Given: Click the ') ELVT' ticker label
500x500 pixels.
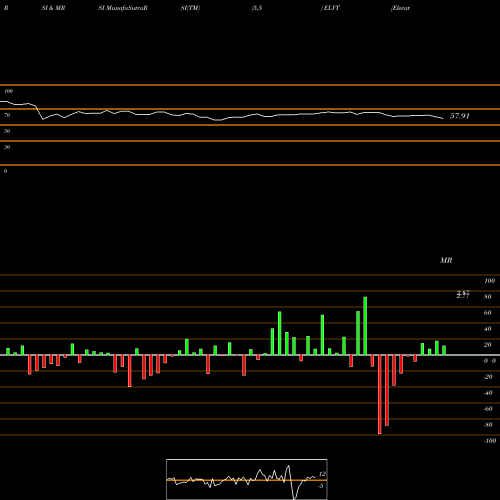Looking at the screenshot, I should pyautogui.click(x=330, y=8).
